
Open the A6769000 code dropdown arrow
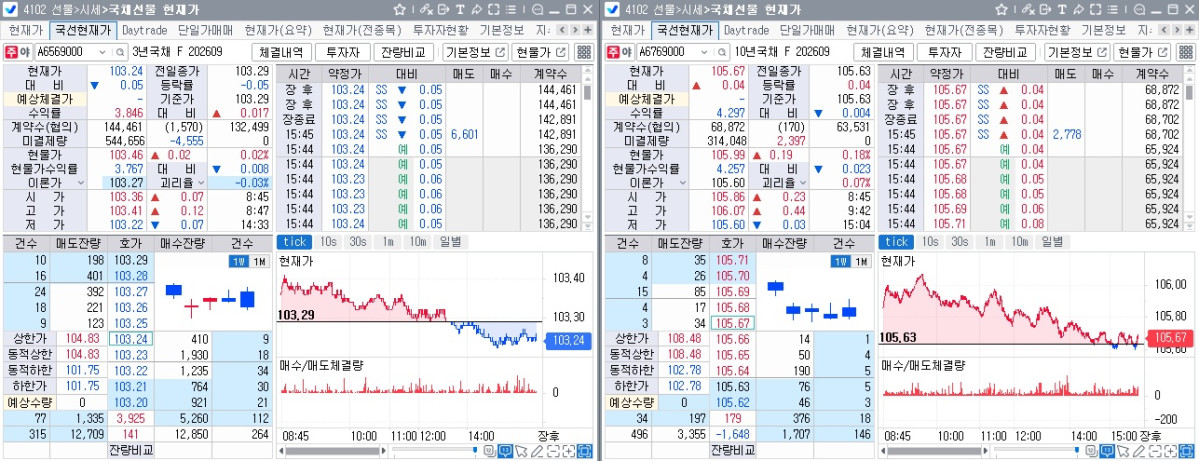pos(705,52)
